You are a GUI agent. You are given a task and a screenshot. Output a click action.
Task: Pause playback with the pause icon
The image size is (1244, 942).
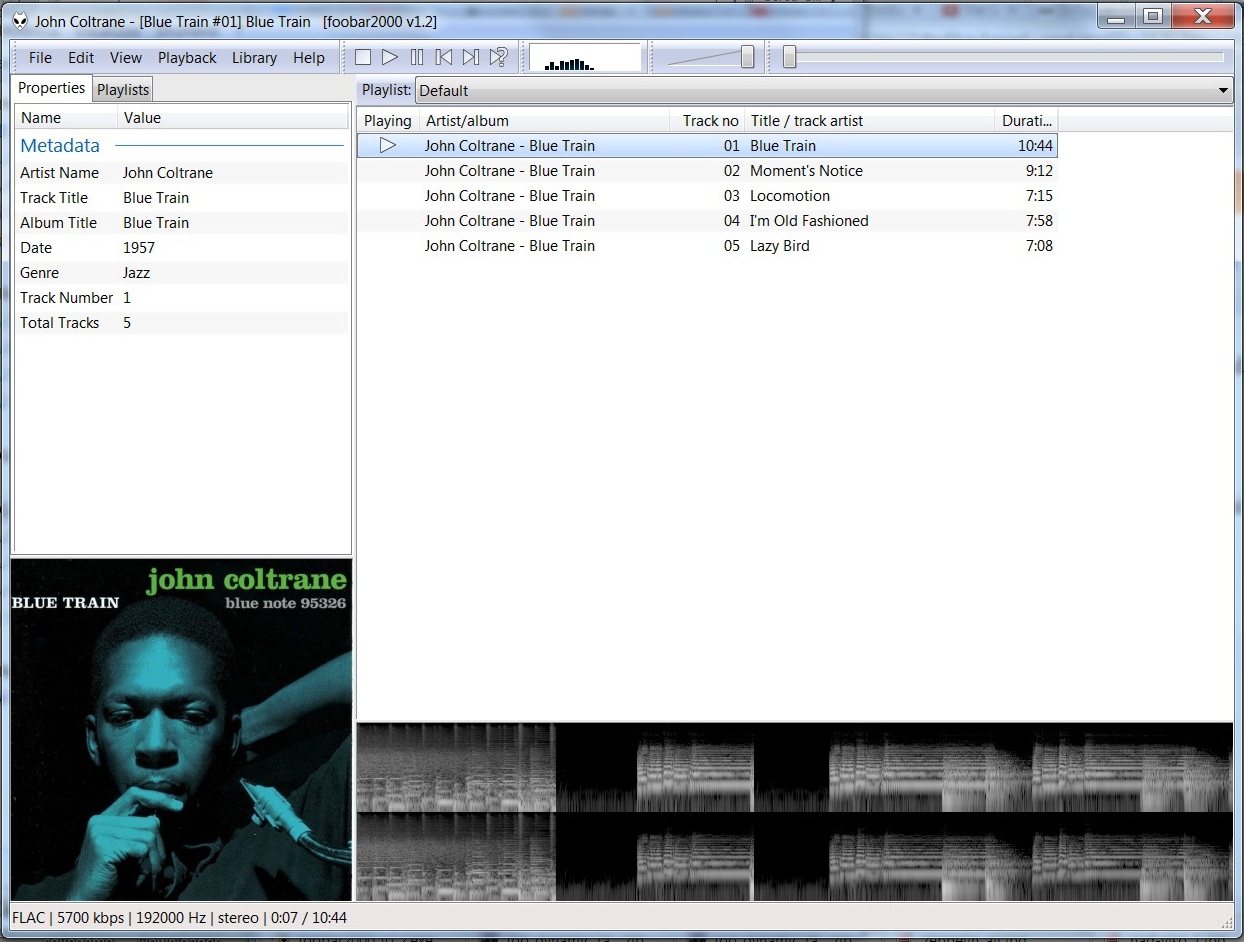coord(416,57)
